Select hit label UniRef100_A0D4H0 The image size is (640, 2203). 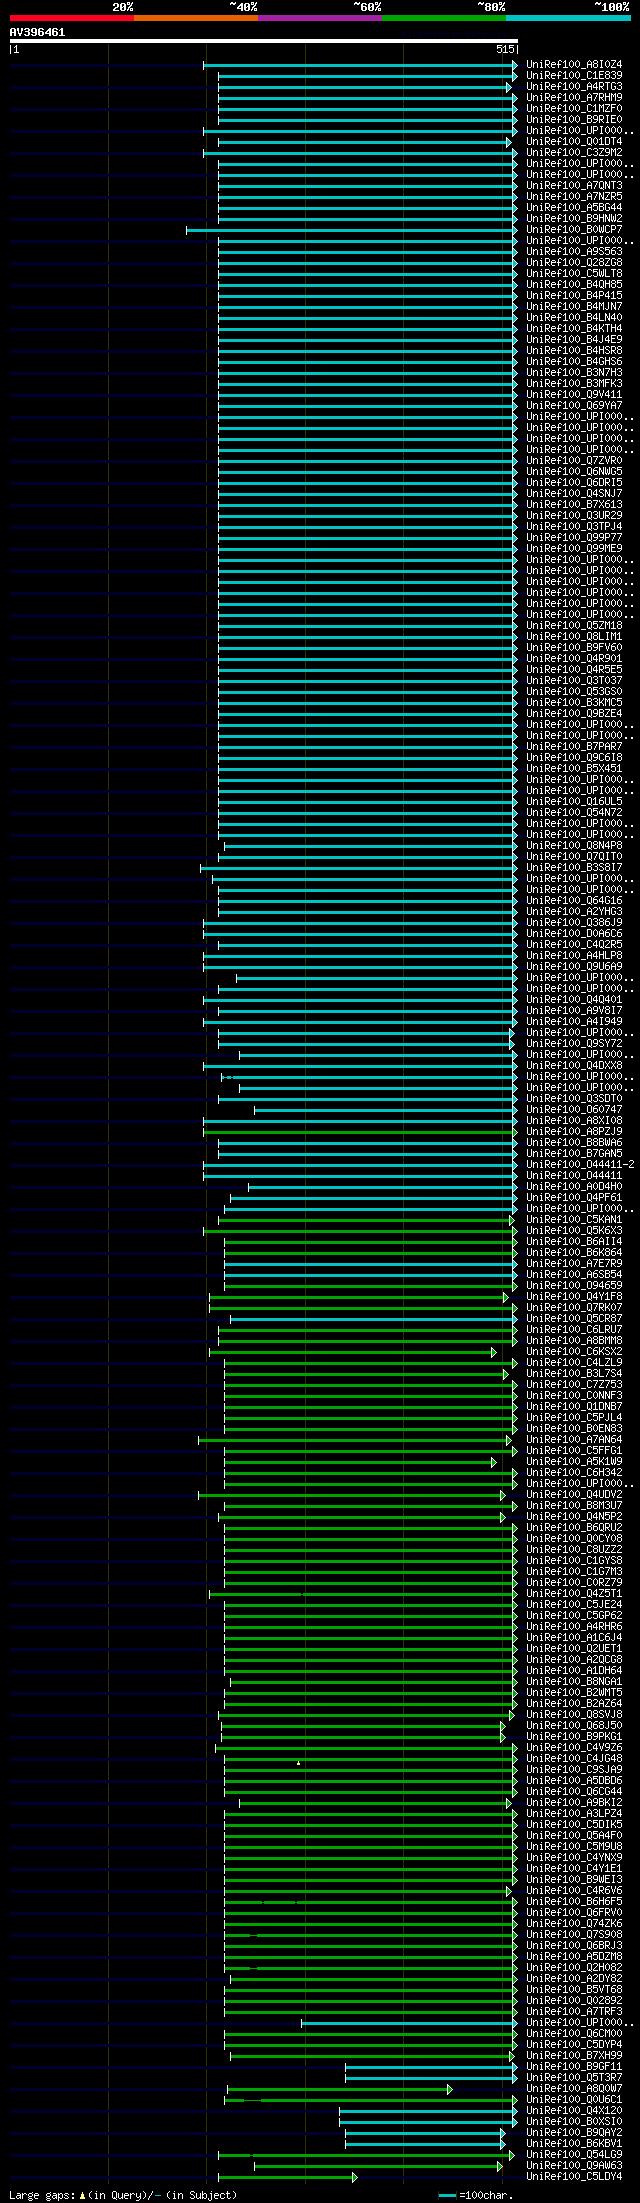click(x=574, y=1187)
